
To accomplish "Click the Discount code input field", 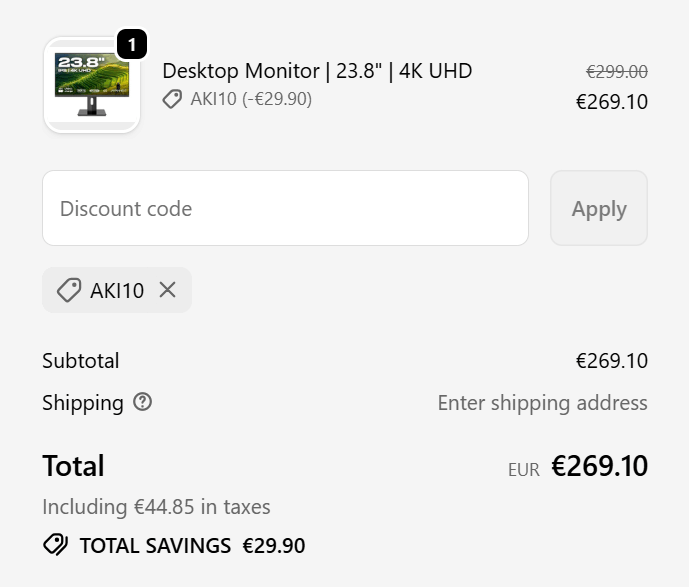I will point(285,208).
